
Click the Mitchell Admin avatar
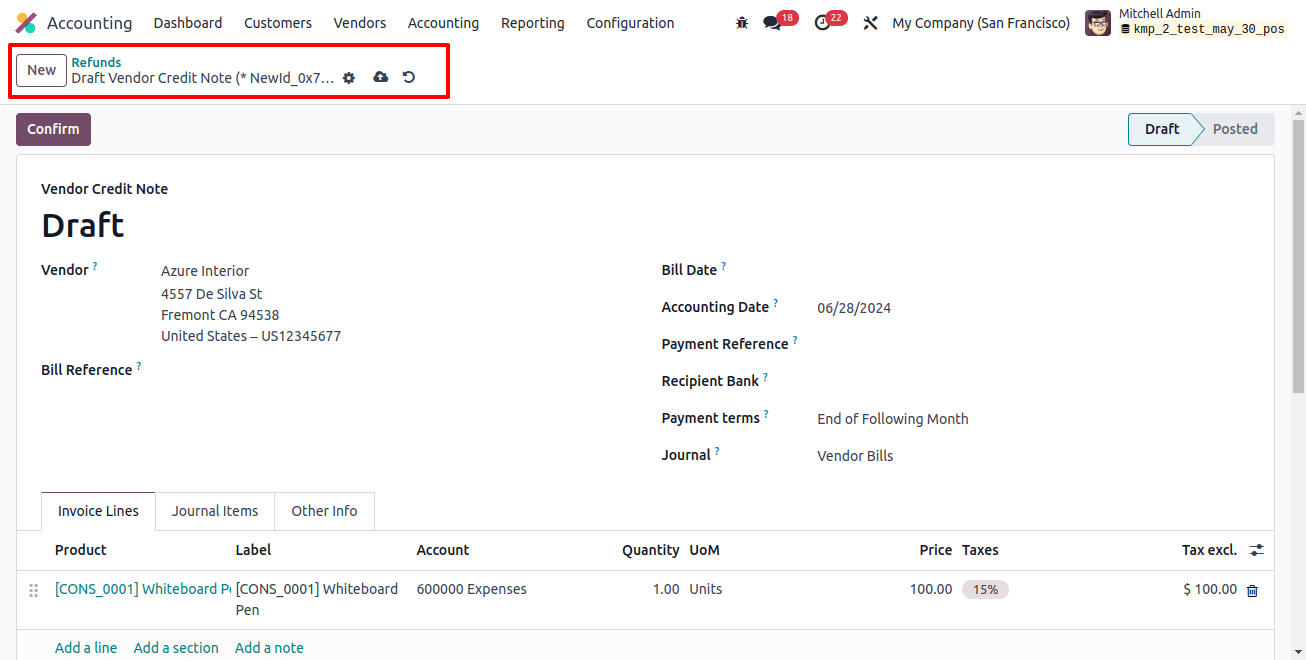1098,23
